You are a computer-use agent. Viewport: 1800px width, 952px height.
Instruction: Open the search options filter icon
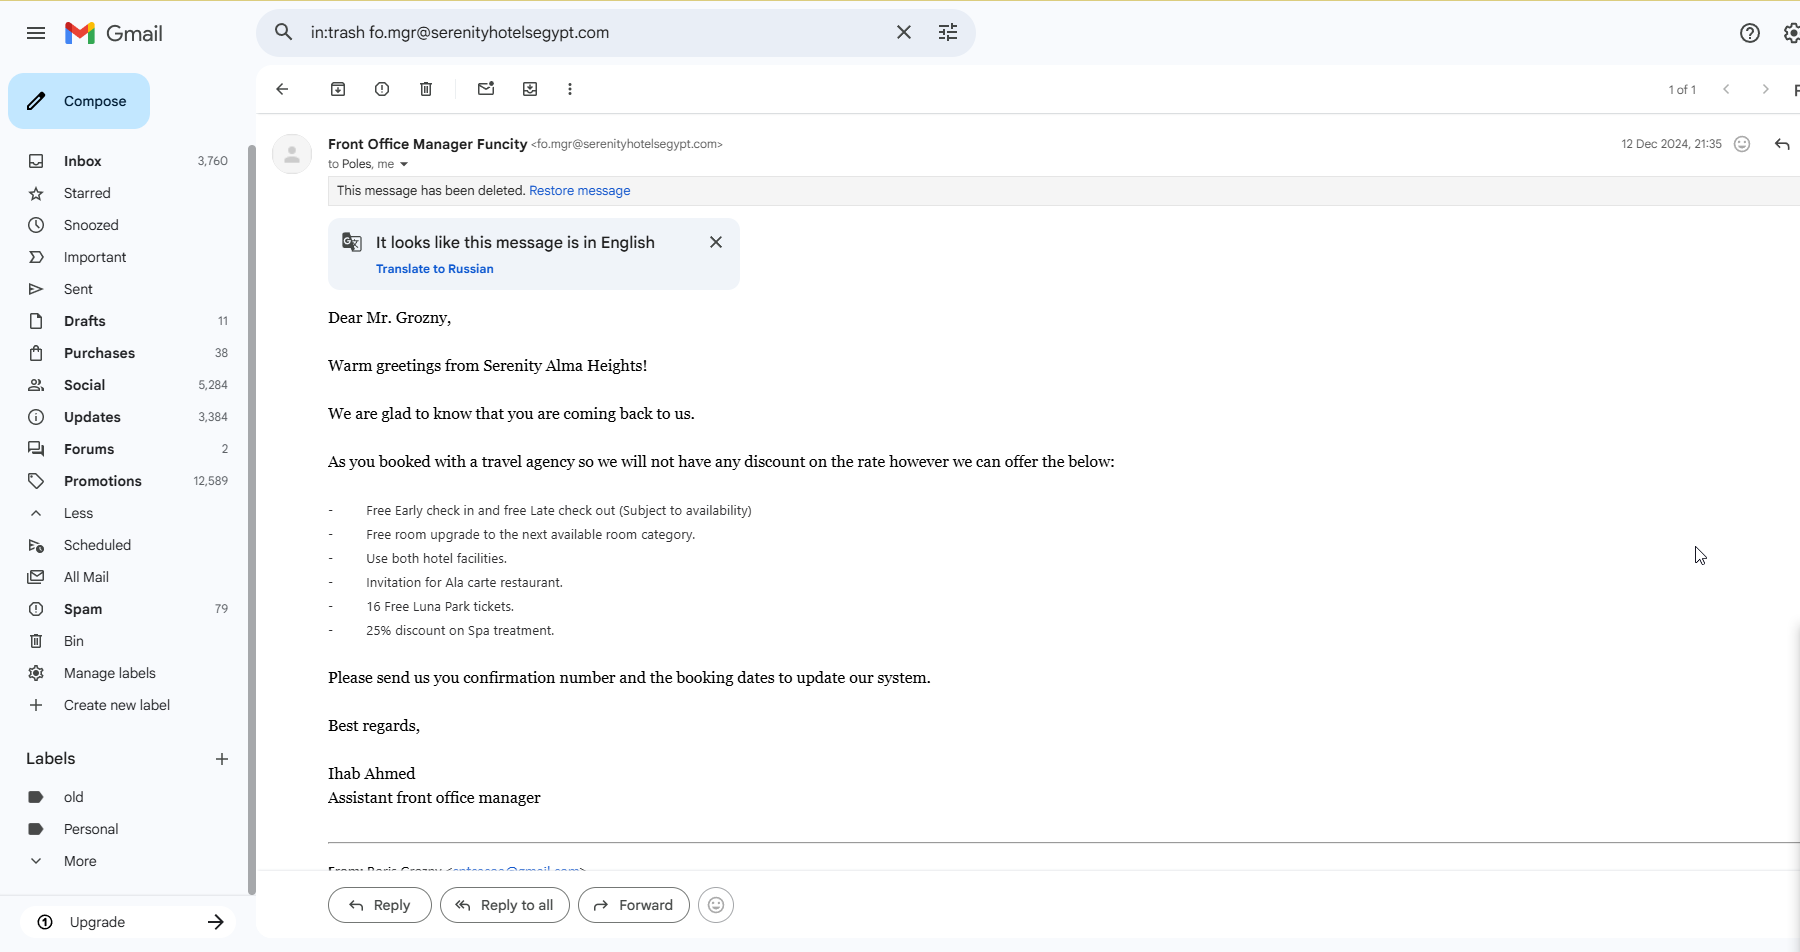coord(948,33)
